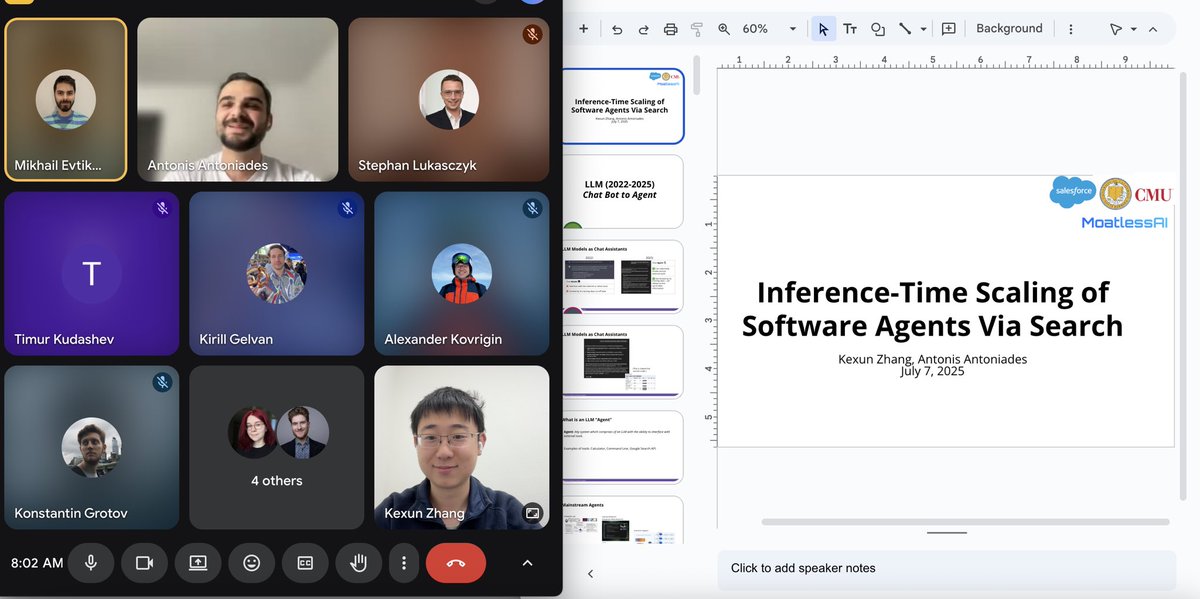Image resolution: width=1200 pixels, height=599 pixels.
Task: Select Konstantin Grotov's tile
Action: (92, 447)
